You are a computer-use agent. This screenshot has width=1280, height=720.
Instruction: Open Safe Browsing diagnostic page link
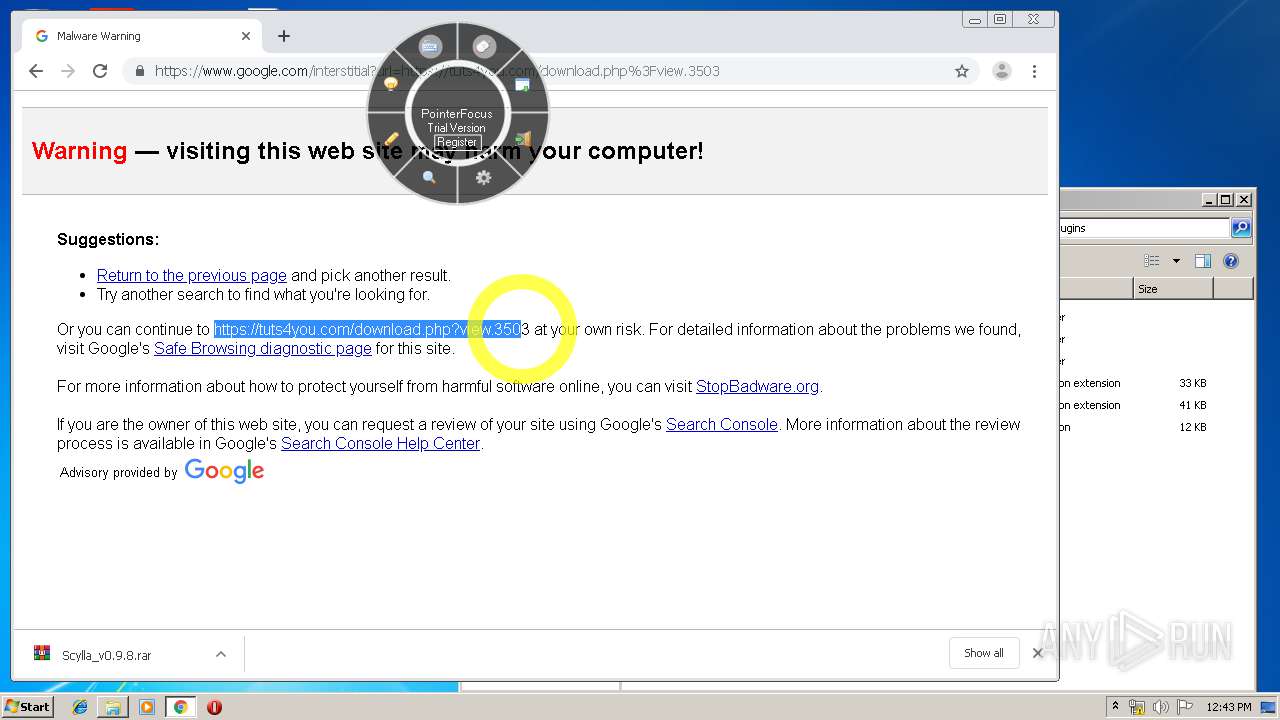tap(263, 348)
